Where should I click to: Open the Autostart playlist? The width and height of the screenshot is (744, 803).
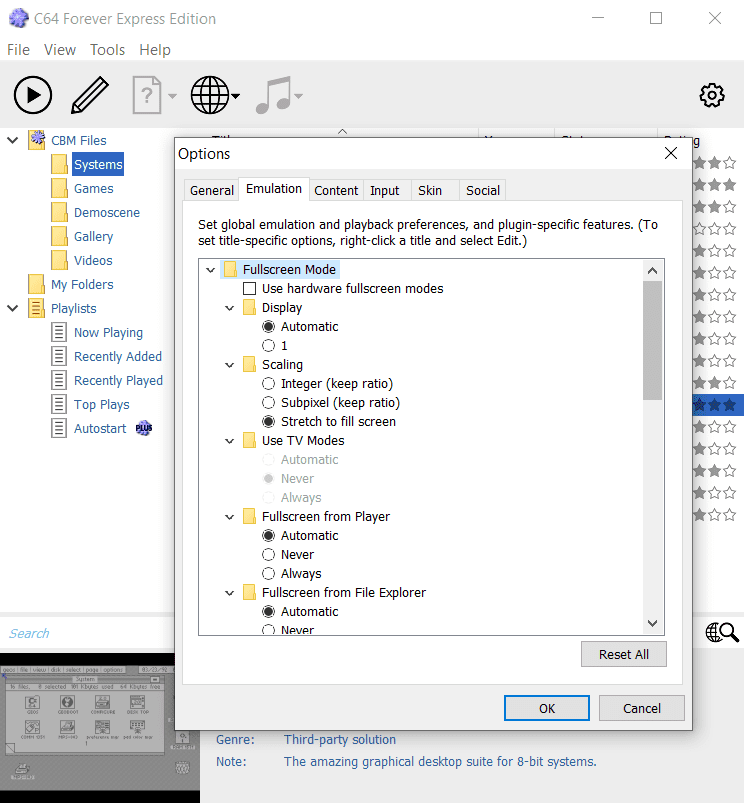point(100,429)
